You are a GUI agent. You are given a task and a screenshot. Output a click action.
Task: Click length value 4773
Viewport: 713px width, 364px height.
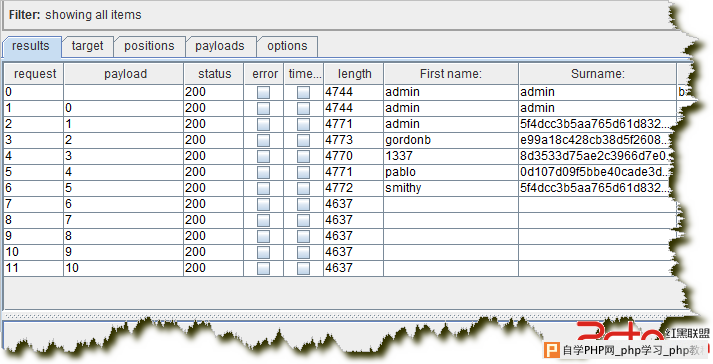pos(354,140)
